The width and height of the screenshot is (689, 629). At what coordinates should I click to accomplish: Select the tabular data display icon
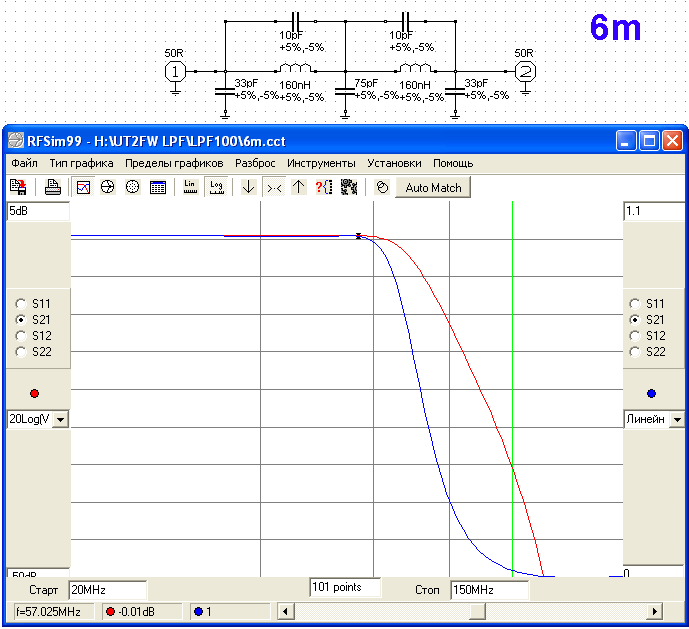(158, 187)
